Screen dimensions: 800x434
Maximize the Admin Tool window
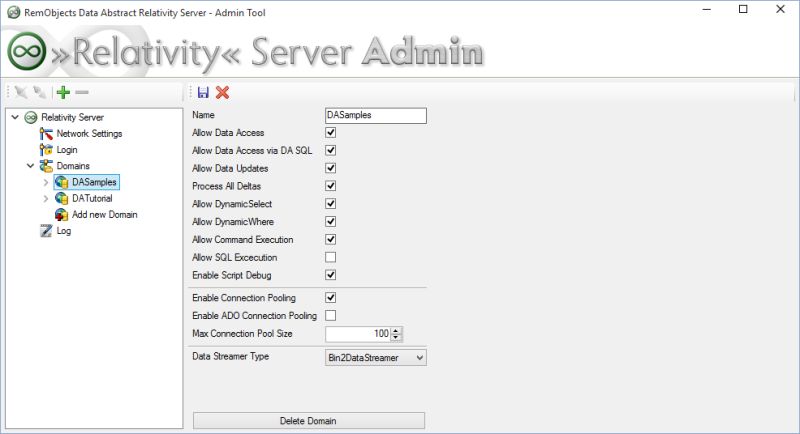pyautogui.click(x=743, y=9)
